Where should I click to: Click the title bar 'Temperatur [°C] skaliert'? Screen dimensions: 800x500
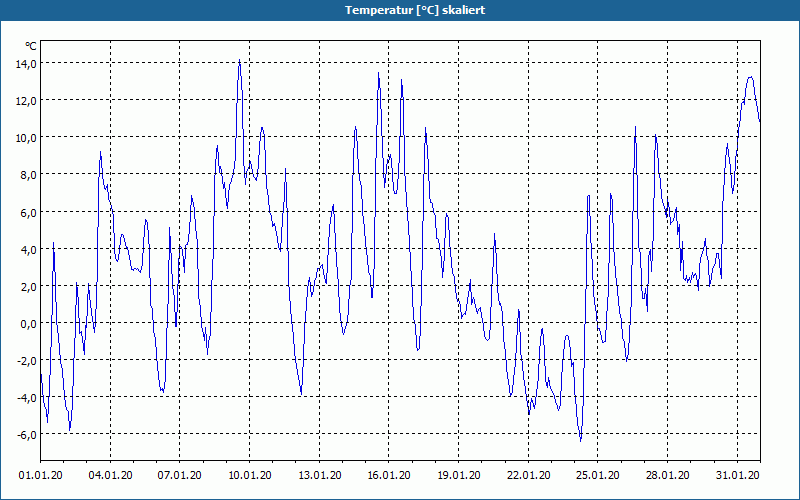coord(400,10)
